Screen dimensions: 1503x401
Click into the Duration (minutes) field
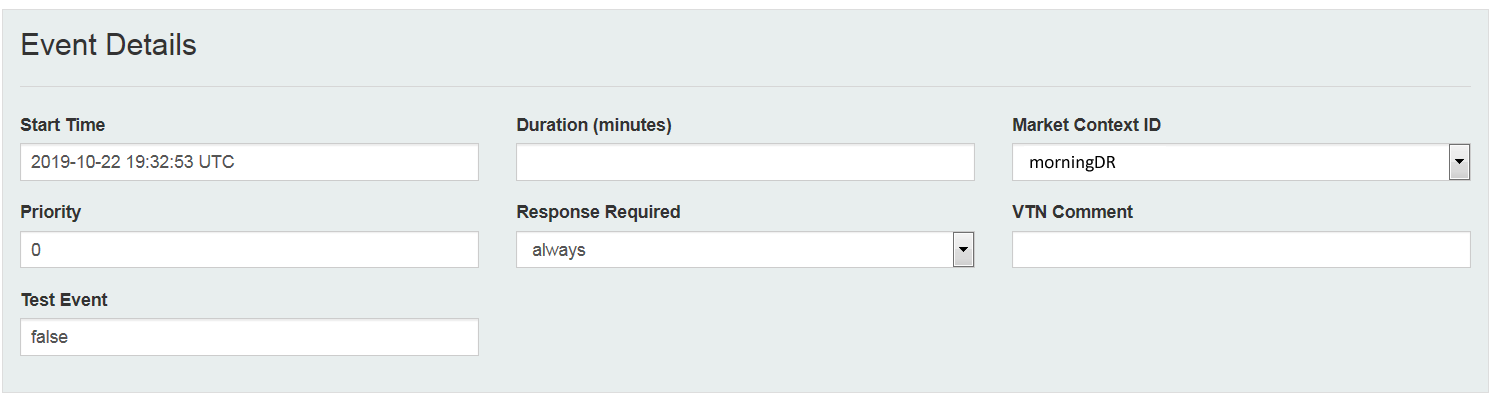[745, 162]
